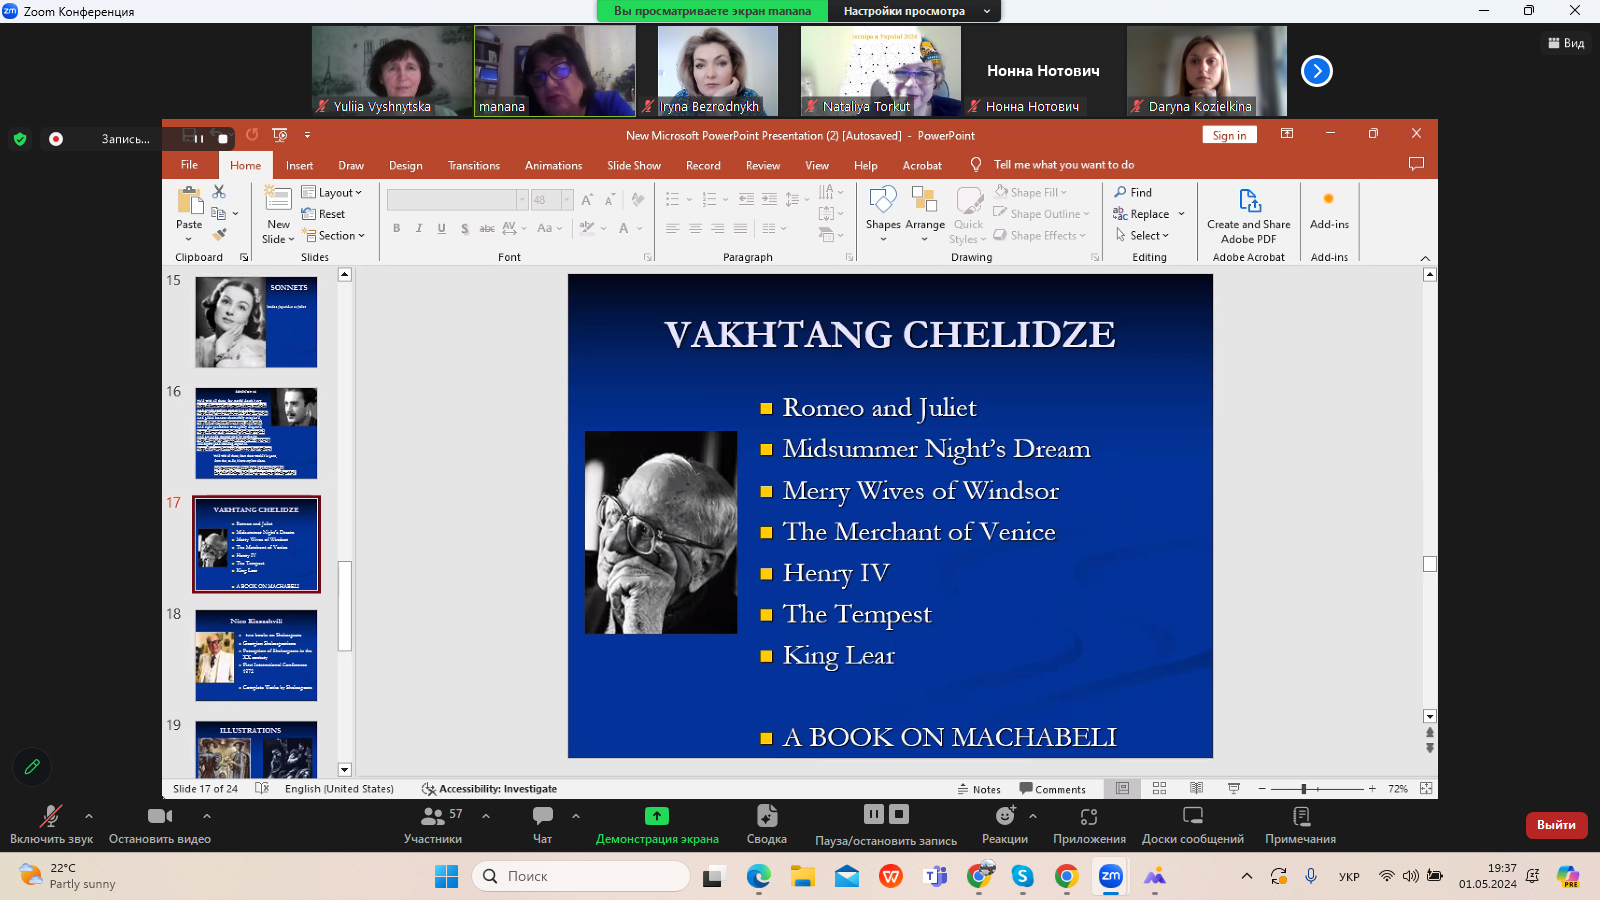Expand audio options arrow beside microphone
This screenshot has height=900, width=1600.
pos(89,816)
